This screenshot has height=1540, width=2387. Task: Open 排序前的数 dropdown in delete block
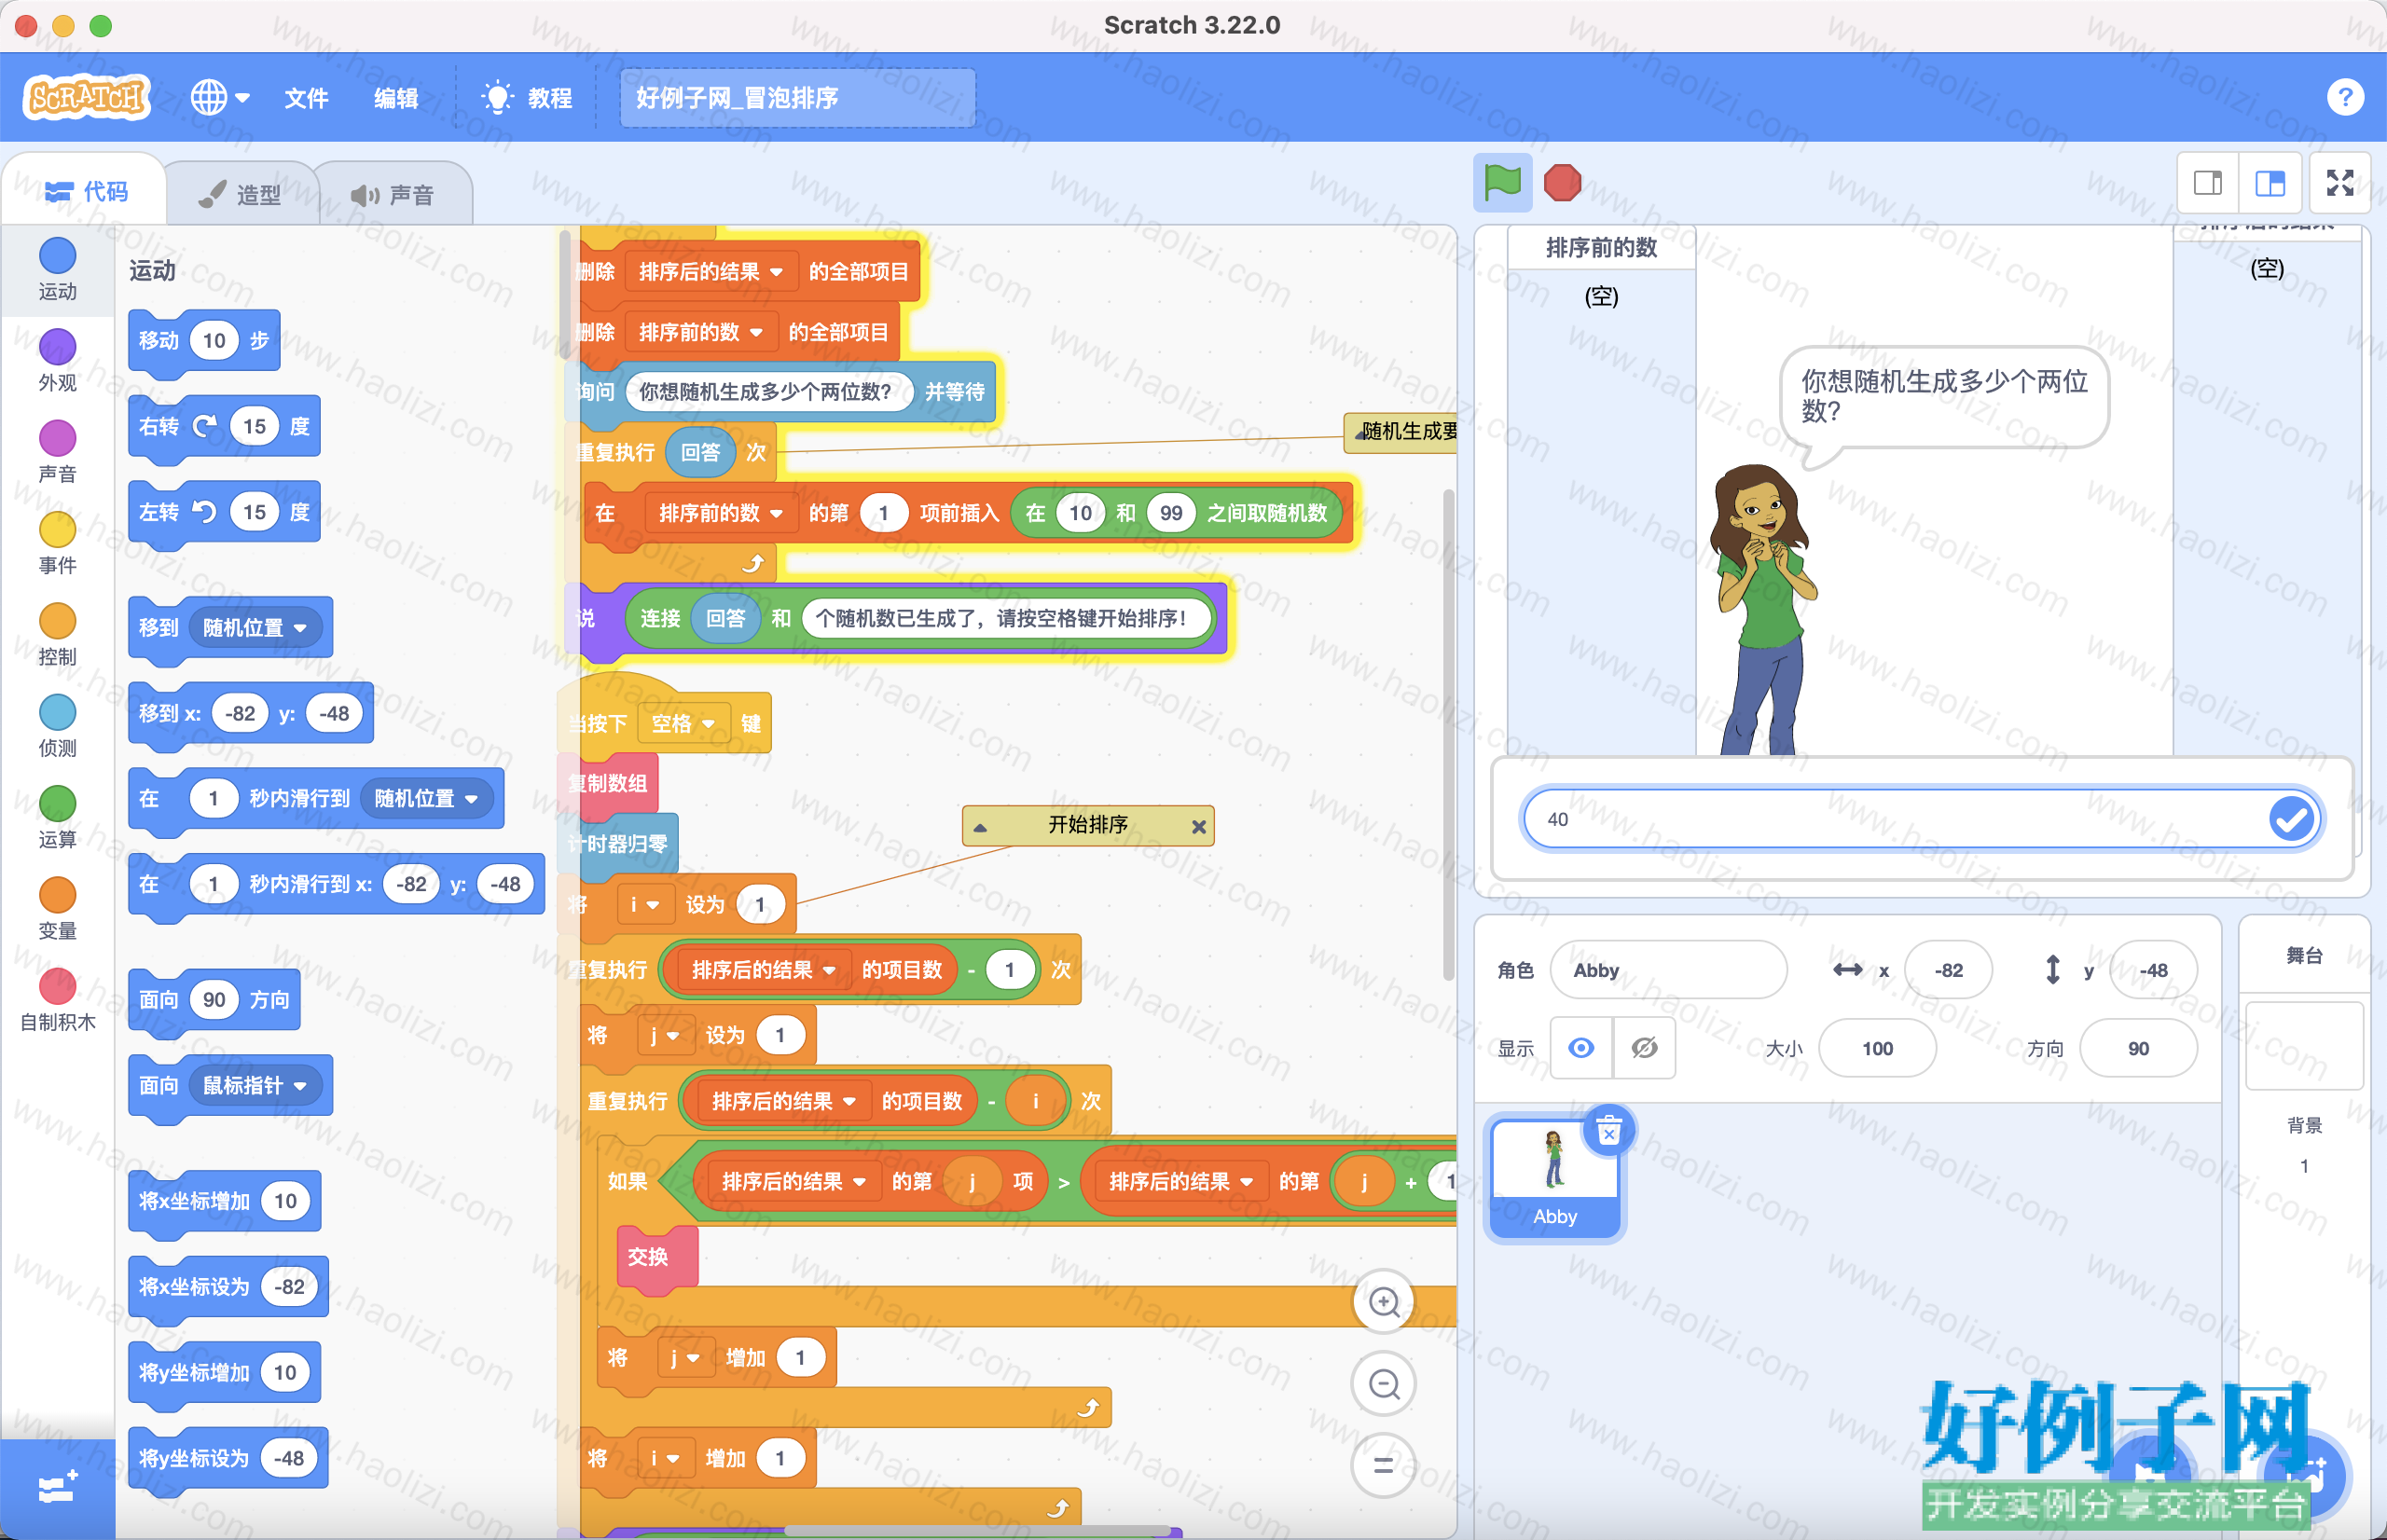tap(700, 332)
